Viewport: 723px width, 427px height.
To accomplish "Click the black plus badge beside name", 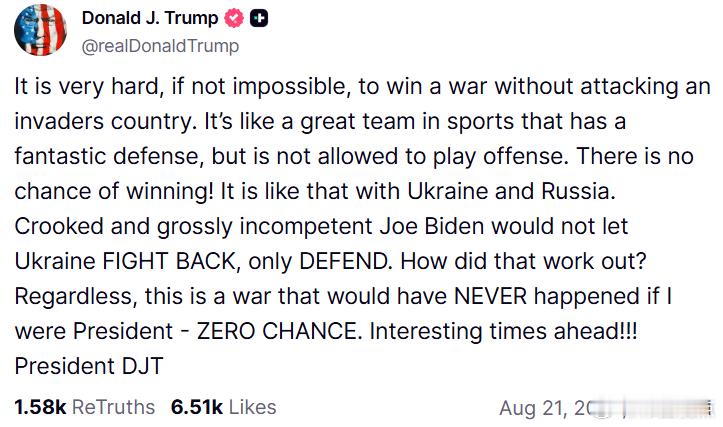I will [x=259, y=18].
